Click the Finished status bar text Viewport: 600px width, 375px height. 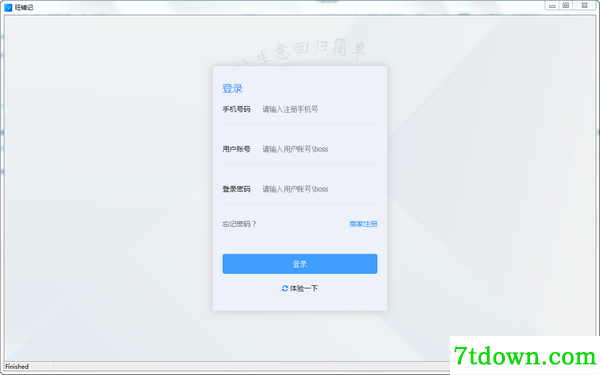point(17,367)
